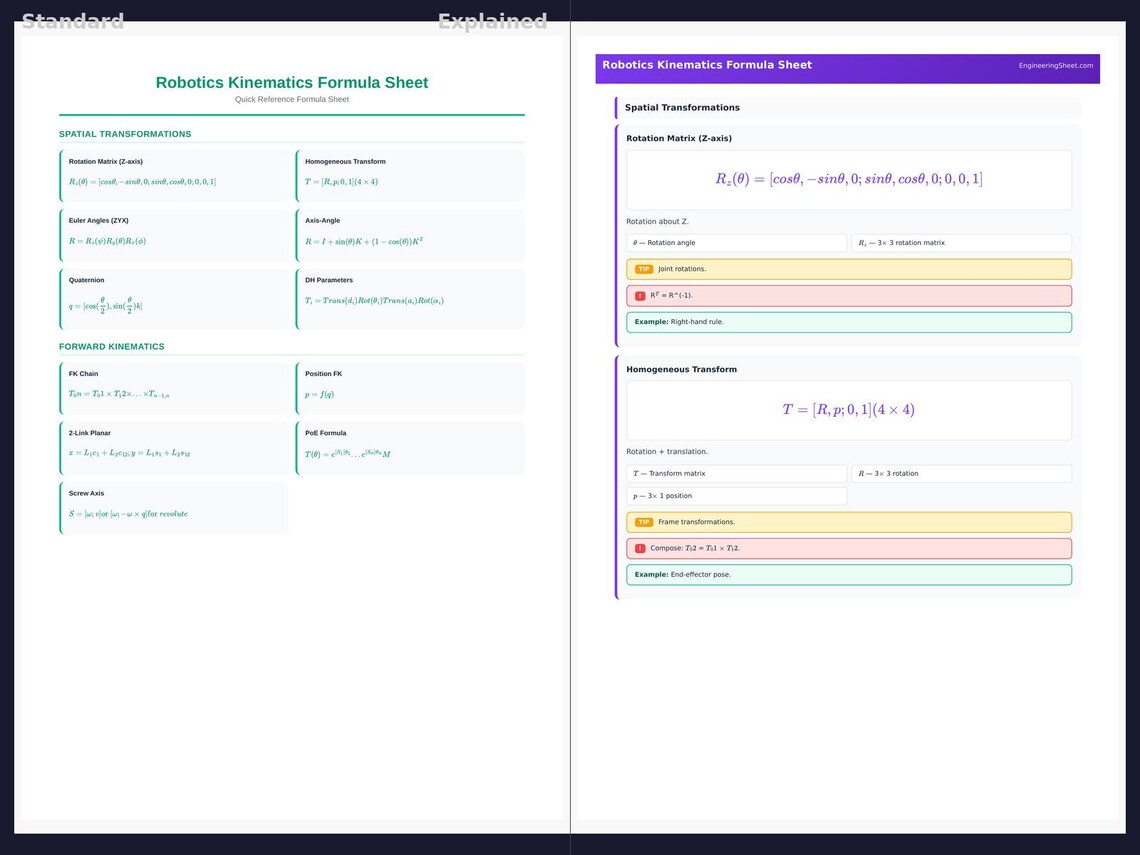Click the small green "T = [R,p;0,1](4×4)" formula

click(342, 182)
